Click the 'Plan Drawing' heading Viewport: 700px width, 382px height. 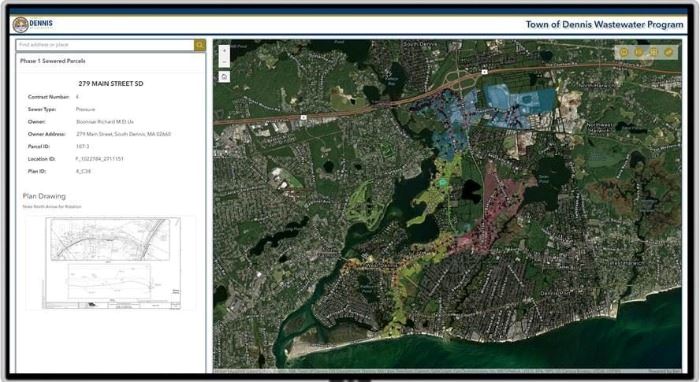(x=44, y=196)
